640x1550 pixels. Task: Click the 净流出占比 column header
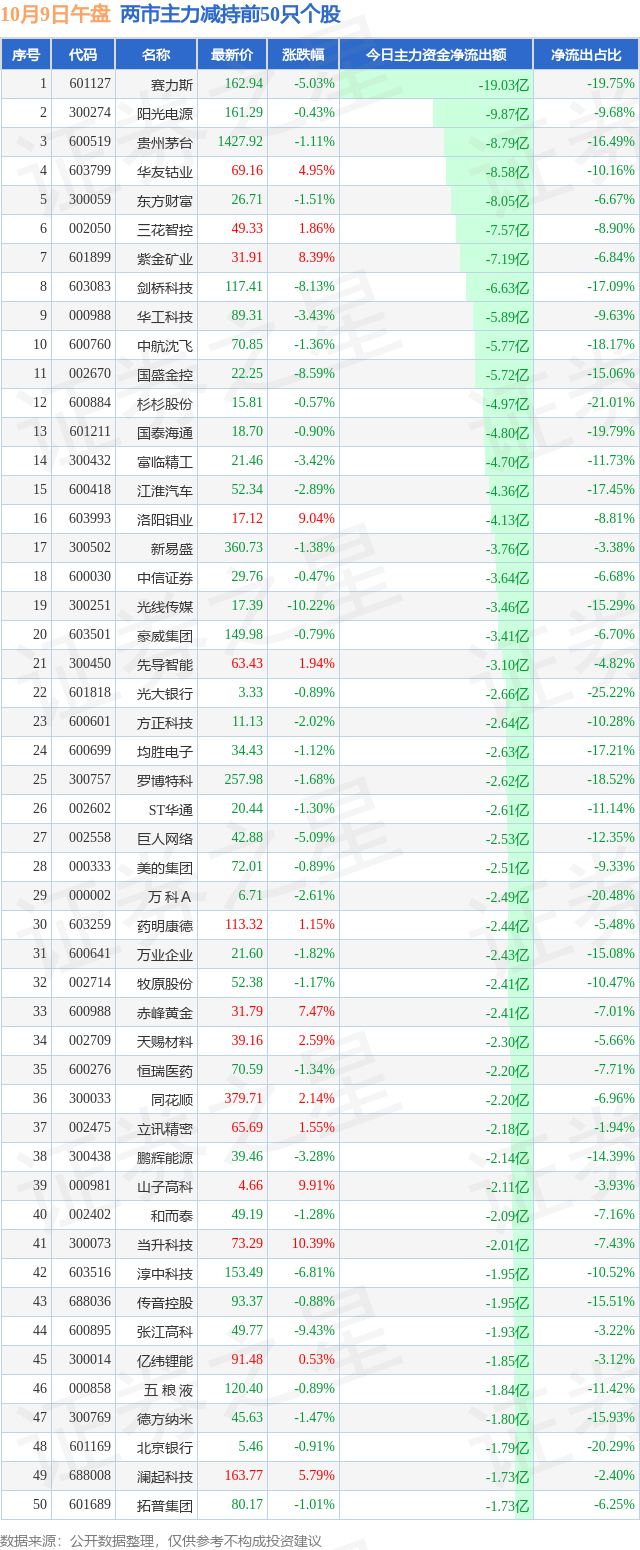point(586,55)
